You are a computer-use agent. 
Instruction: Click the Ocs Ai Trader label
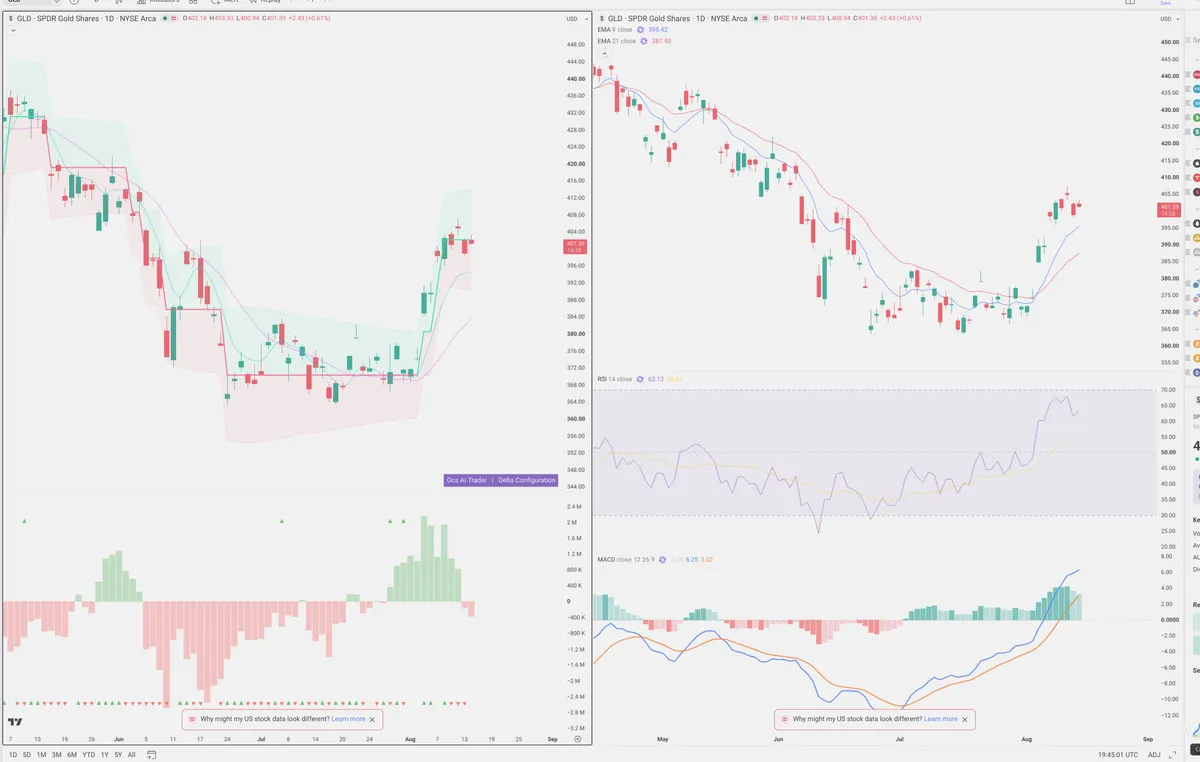point(467,480)
